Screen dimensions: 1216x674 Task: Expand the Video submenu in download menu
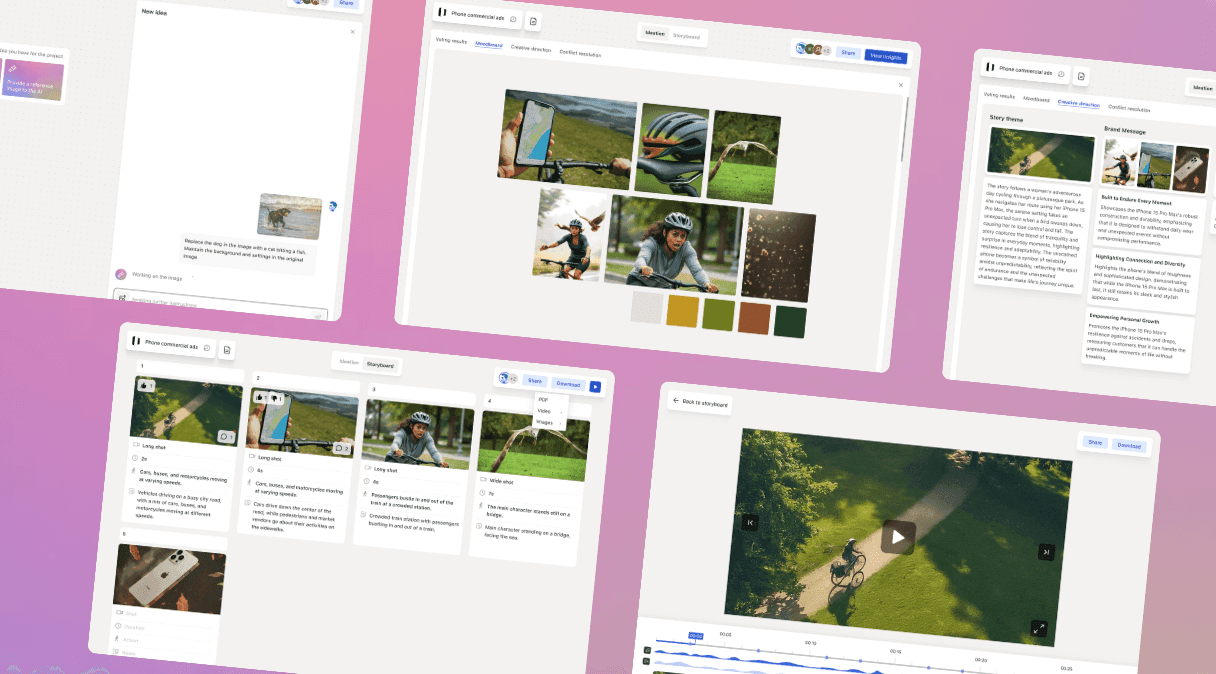[547, 411]
